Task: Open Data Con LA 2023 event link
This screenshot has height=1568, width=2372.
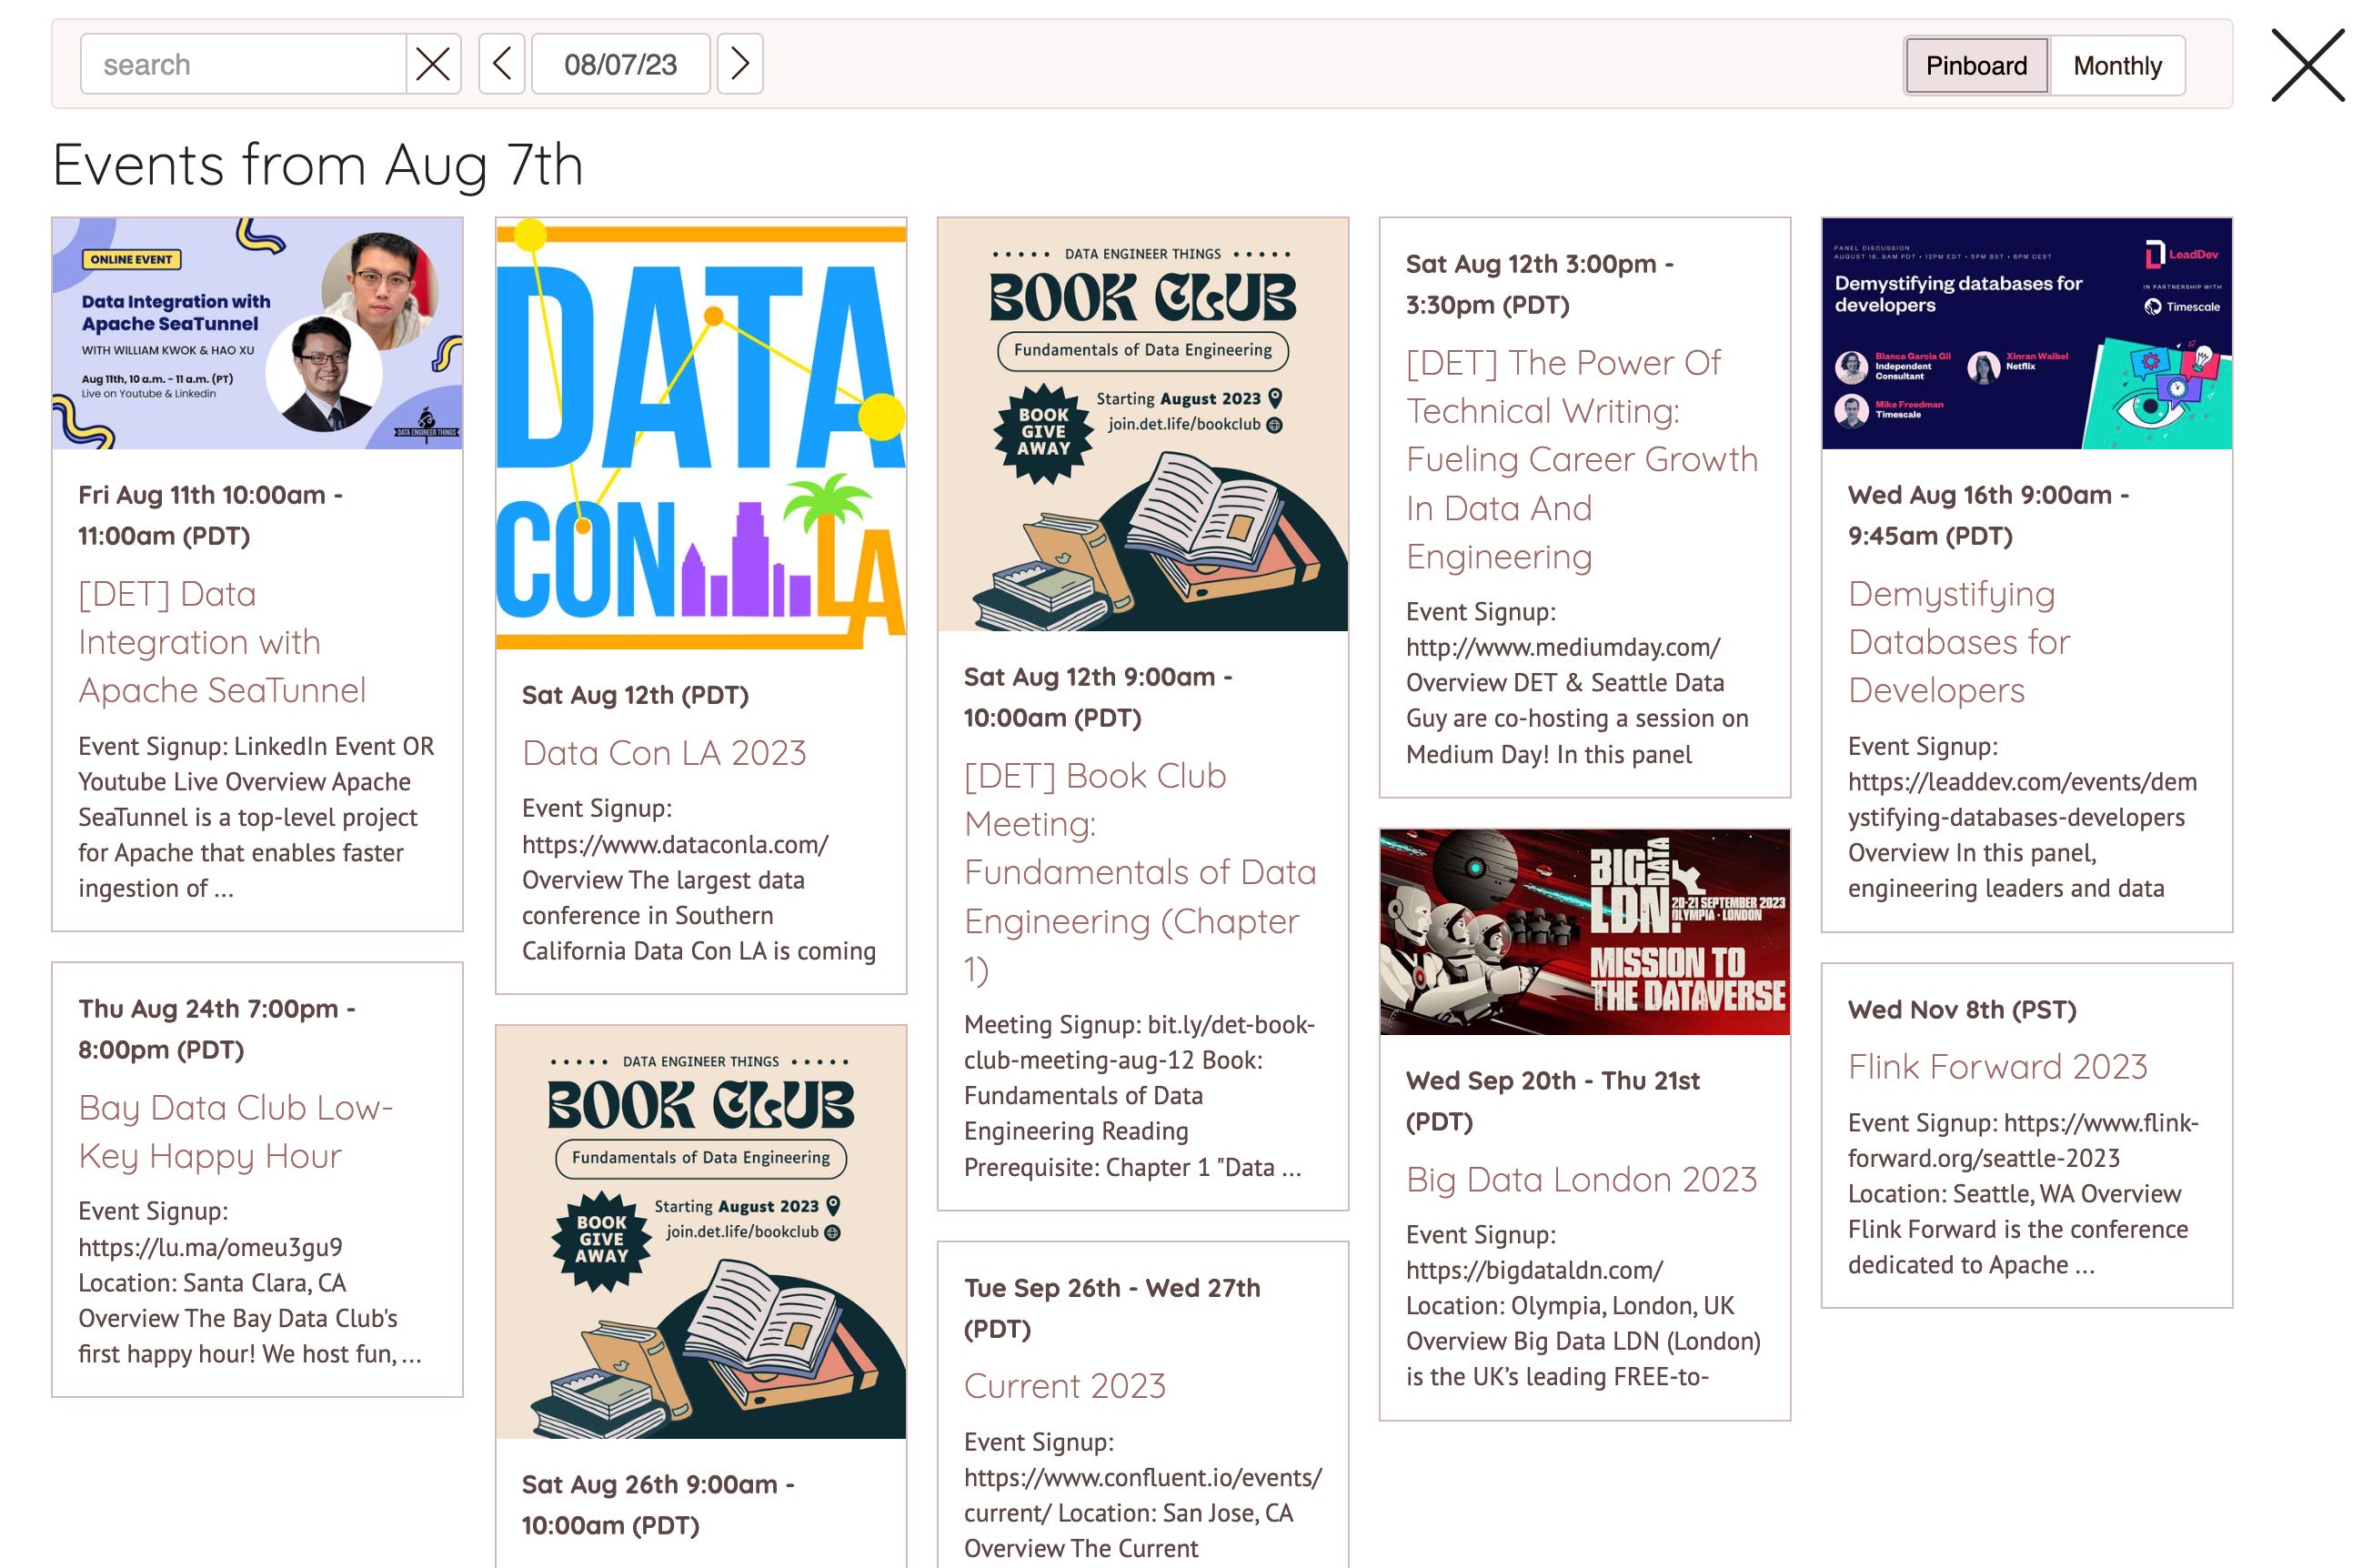Action: [664, 753]
